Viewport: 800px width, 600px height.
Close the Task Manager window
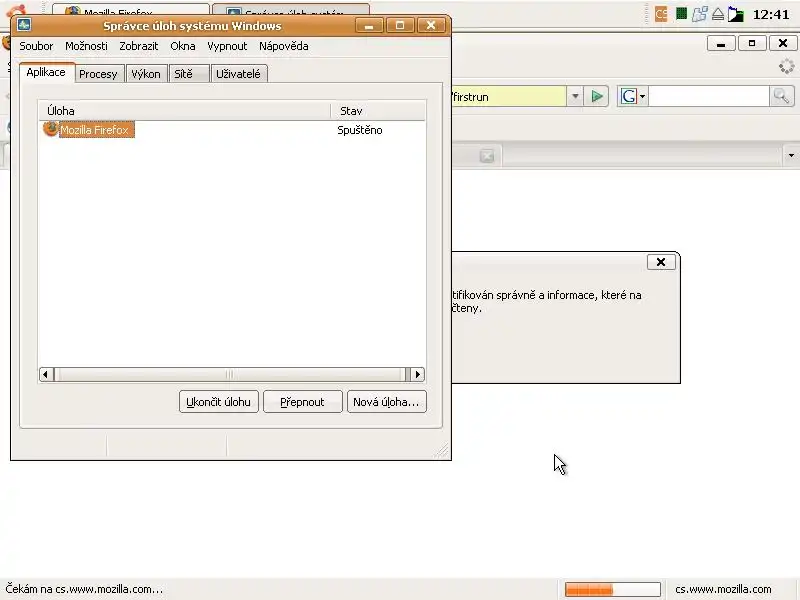(431, 25)
